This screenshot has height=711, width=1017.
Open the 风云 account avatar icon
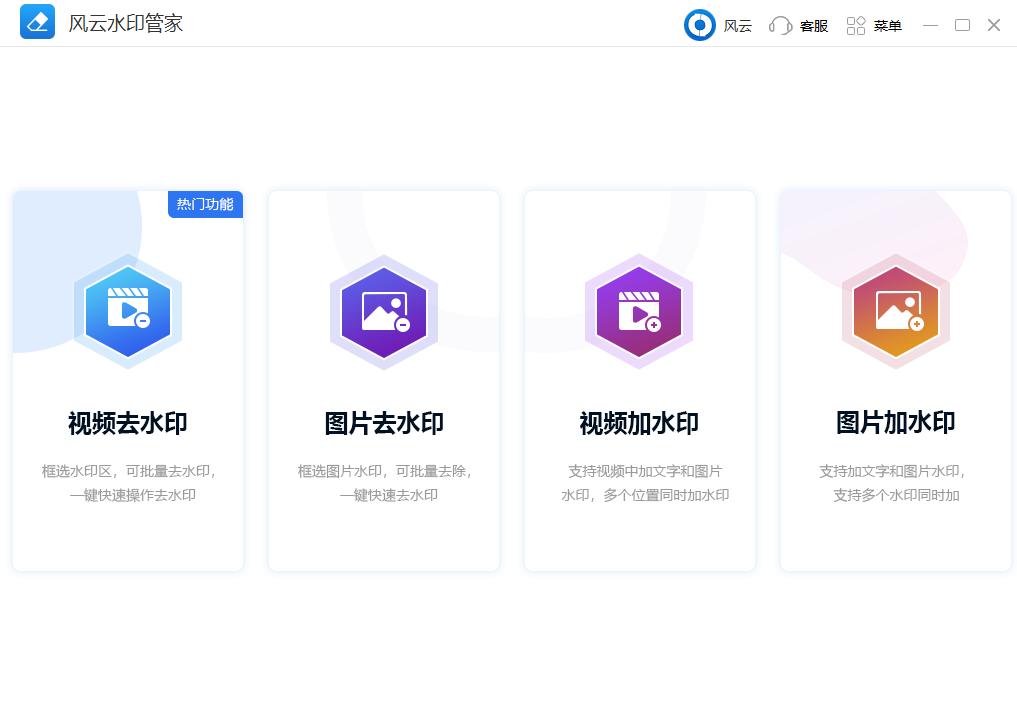pyautogui.click(x=699, y=25)
